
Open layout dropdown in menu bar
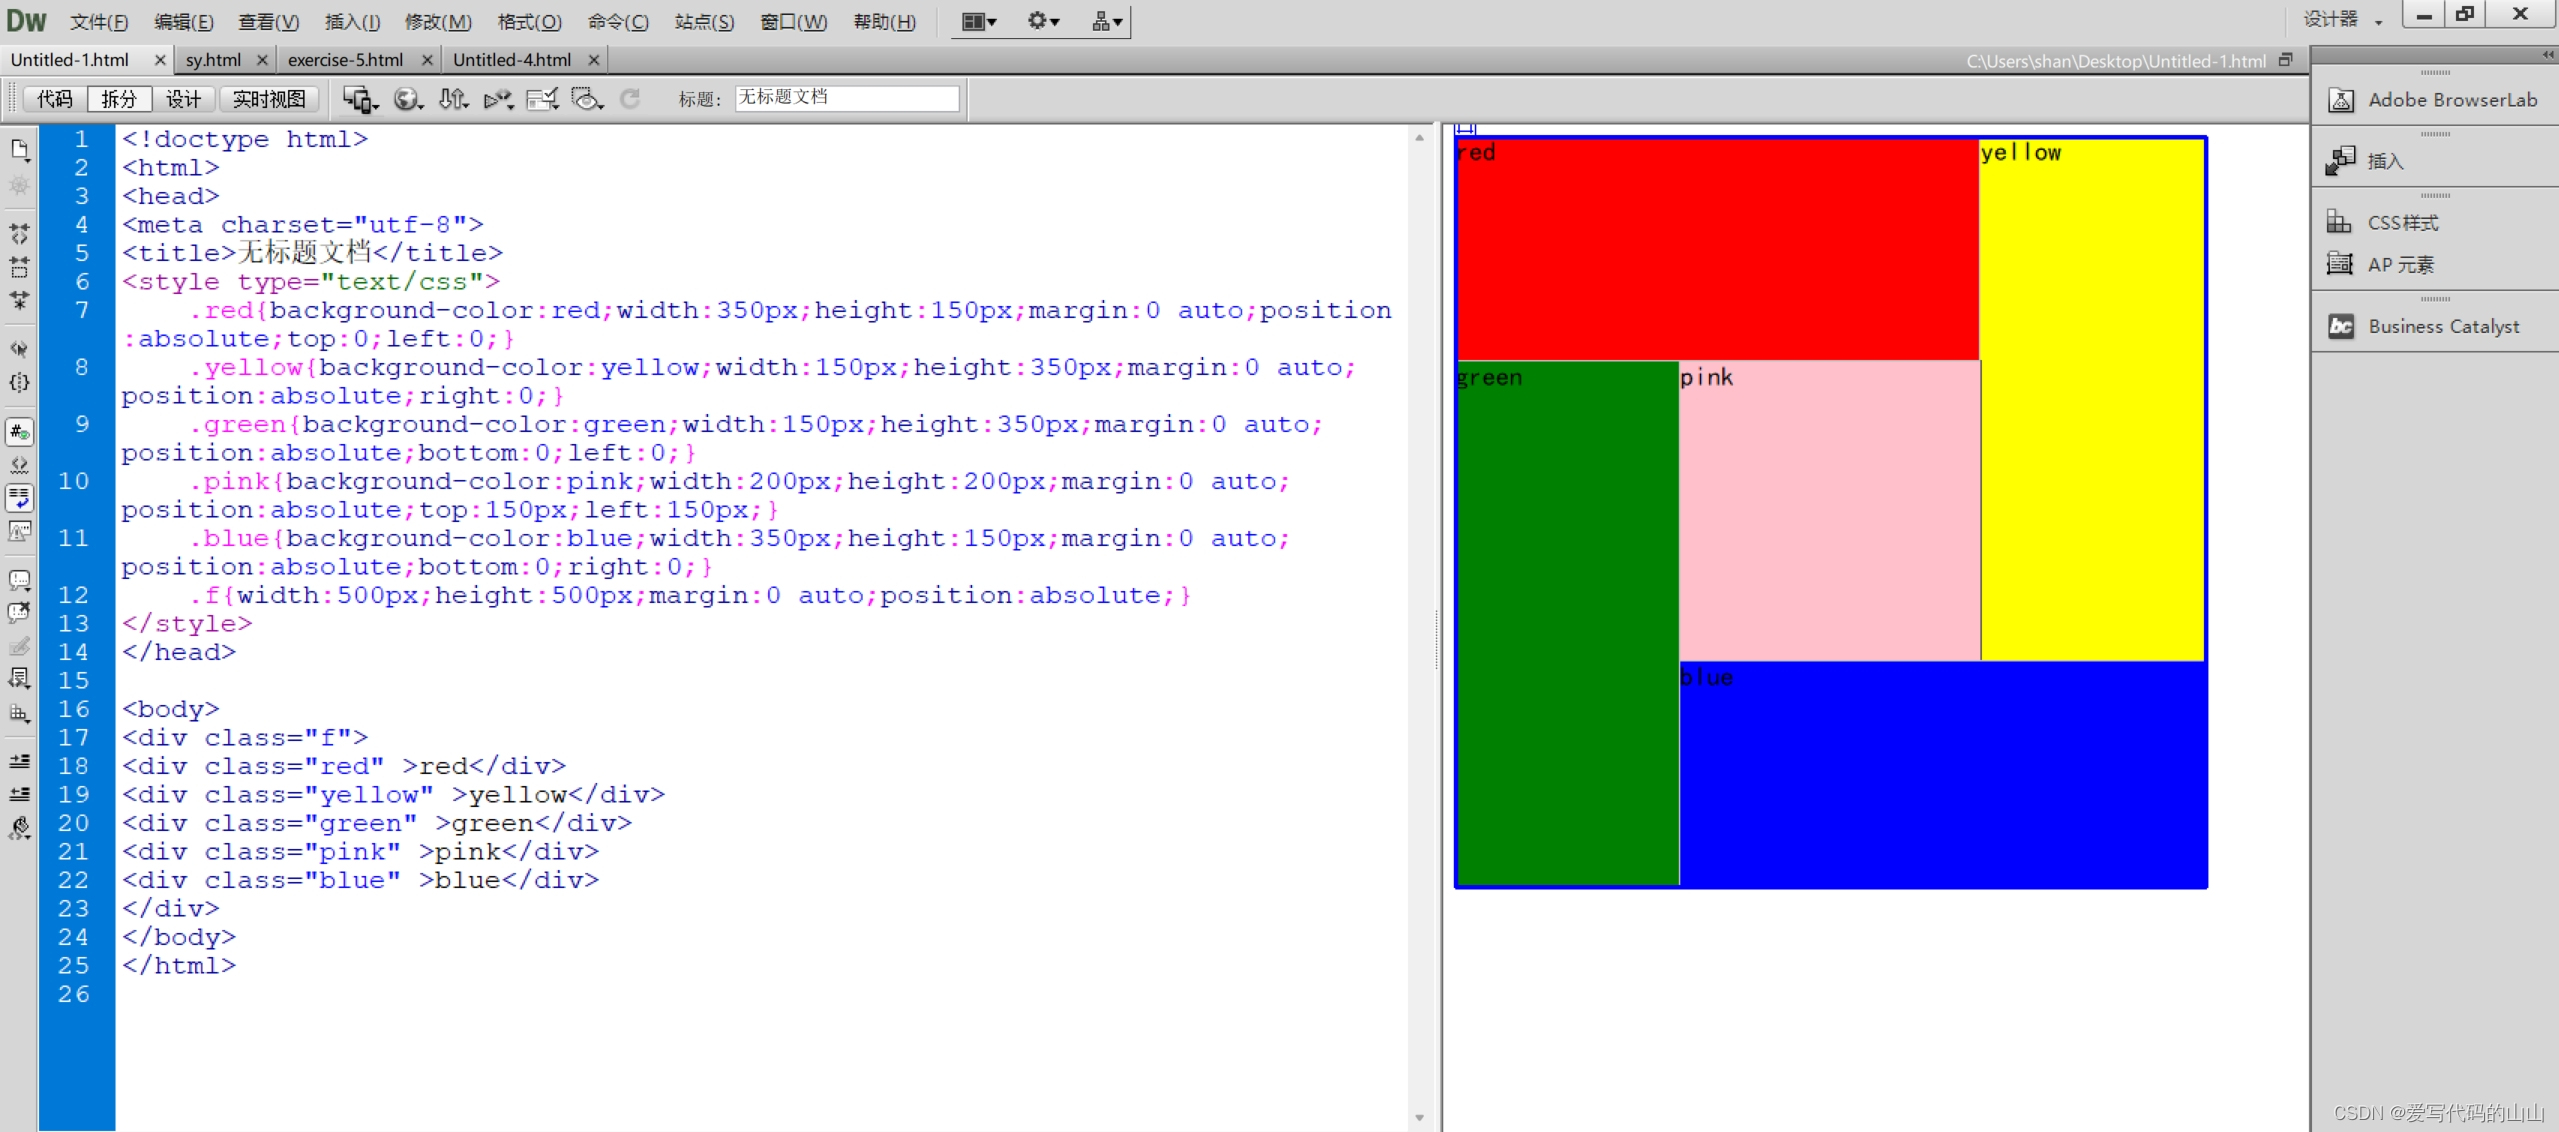click(x=978, y=21)
